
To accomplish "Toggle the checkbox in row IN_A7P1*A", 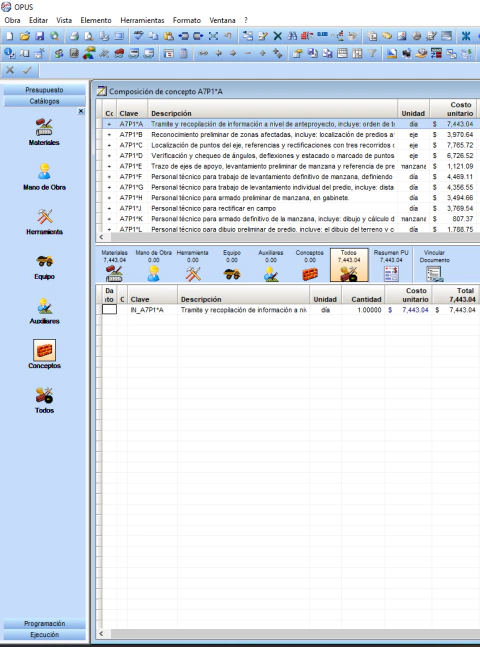I will point(109,309).
